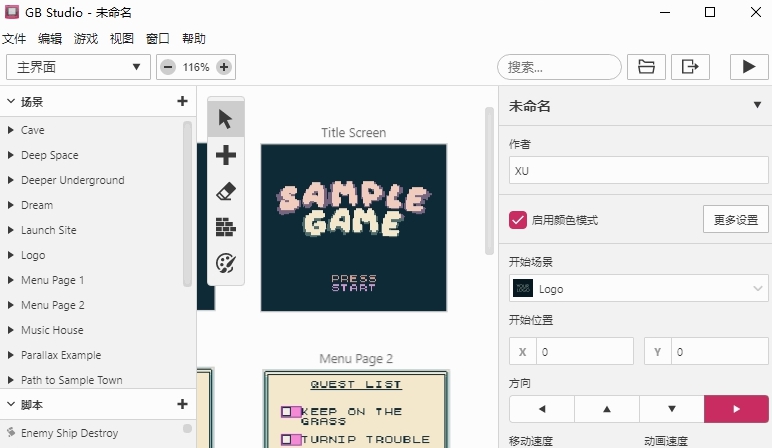Set direction to down arrow
Screen dimensions: 772x448
(672, 409)
